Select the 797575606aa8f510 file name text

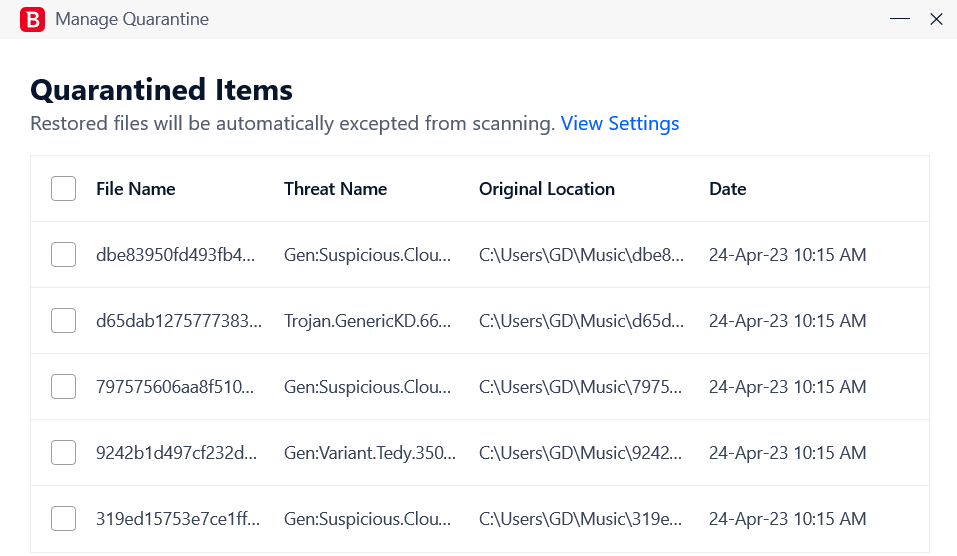(x=175, y=386)
